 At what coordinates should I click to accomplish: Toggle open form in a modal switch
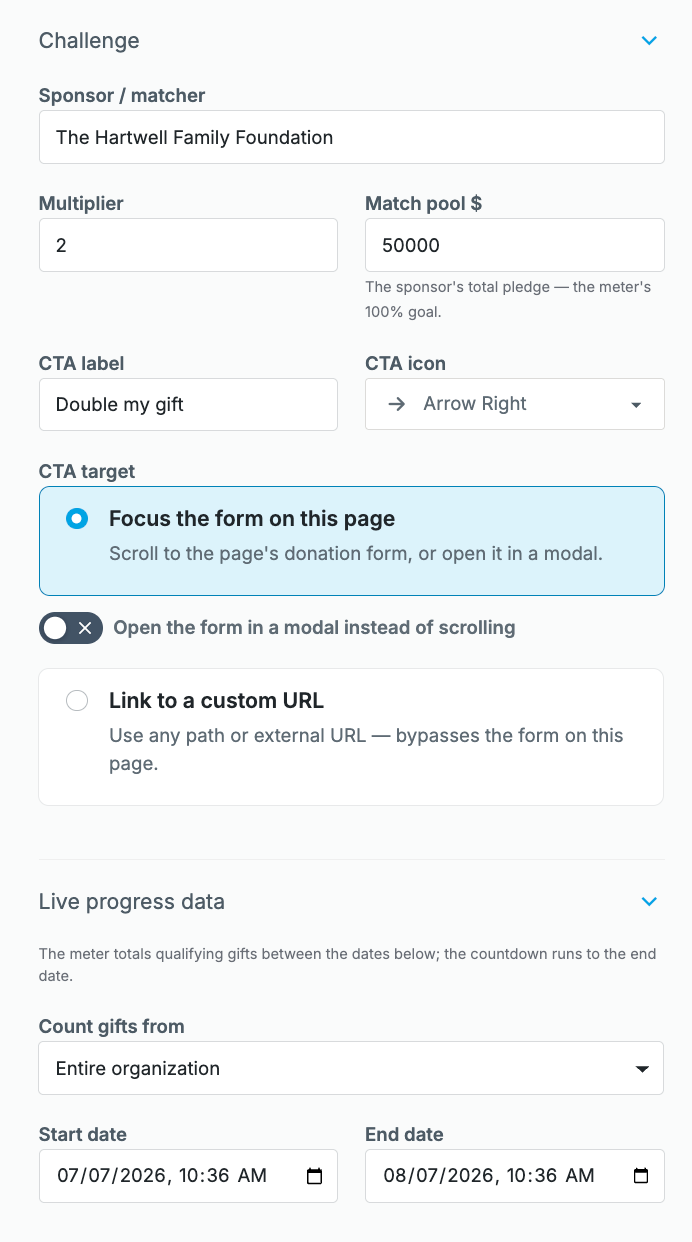click(x=71, y=628)
